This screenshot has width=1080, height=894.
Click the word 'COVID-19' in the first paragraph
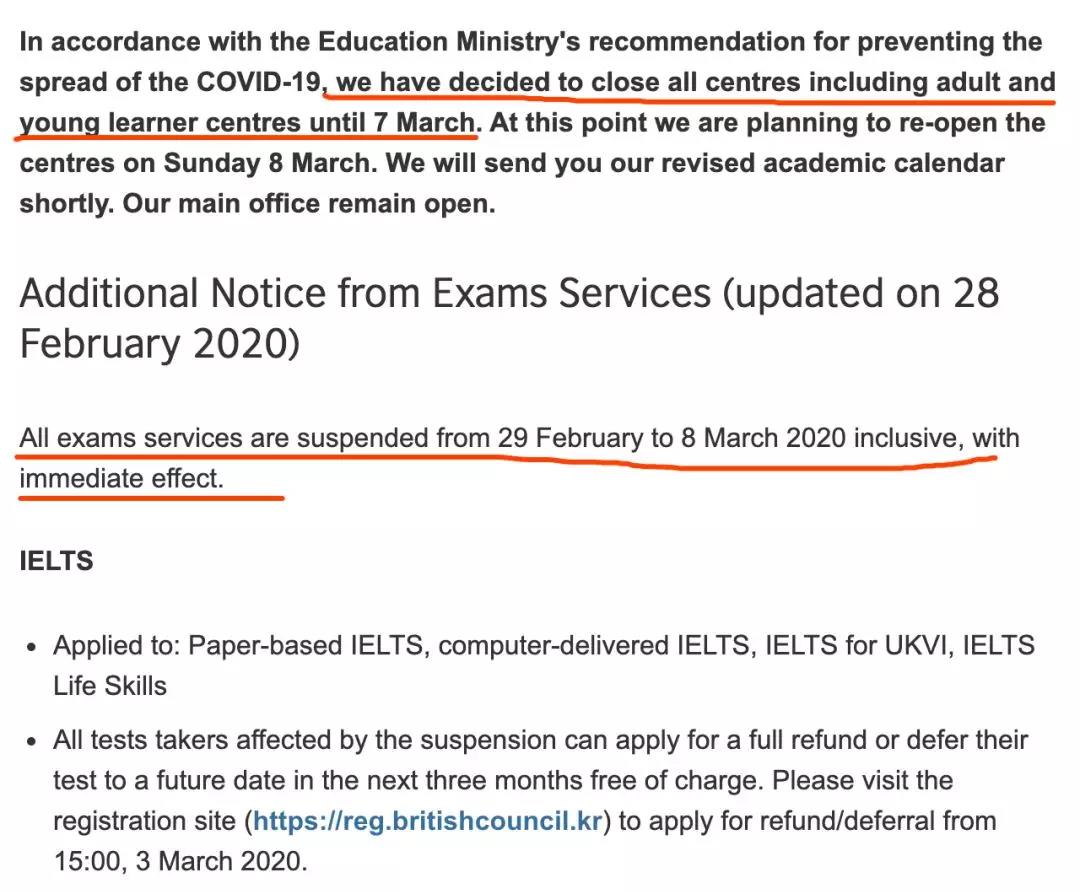point(259,82)
